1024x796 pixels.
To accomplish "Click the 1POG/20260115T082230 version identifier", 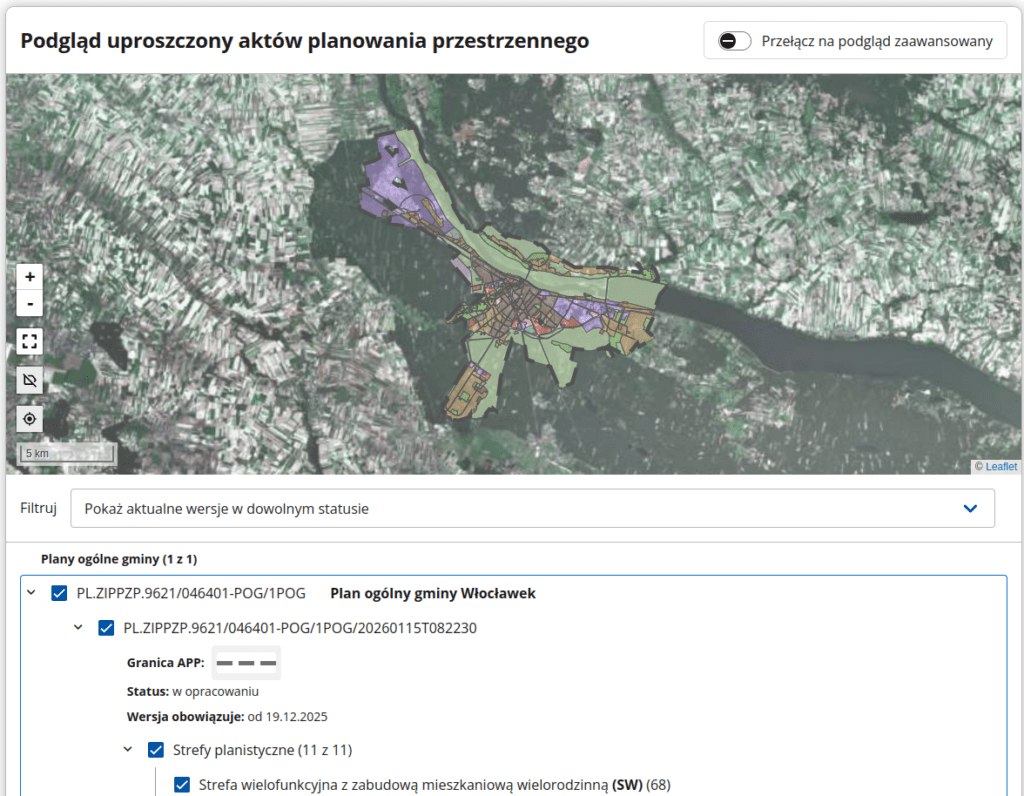I will [x=300, y=628].
